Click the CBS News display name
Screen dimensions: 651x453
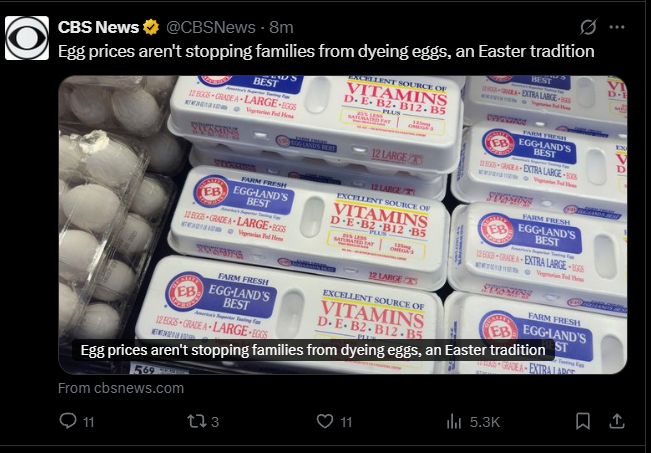98,26
